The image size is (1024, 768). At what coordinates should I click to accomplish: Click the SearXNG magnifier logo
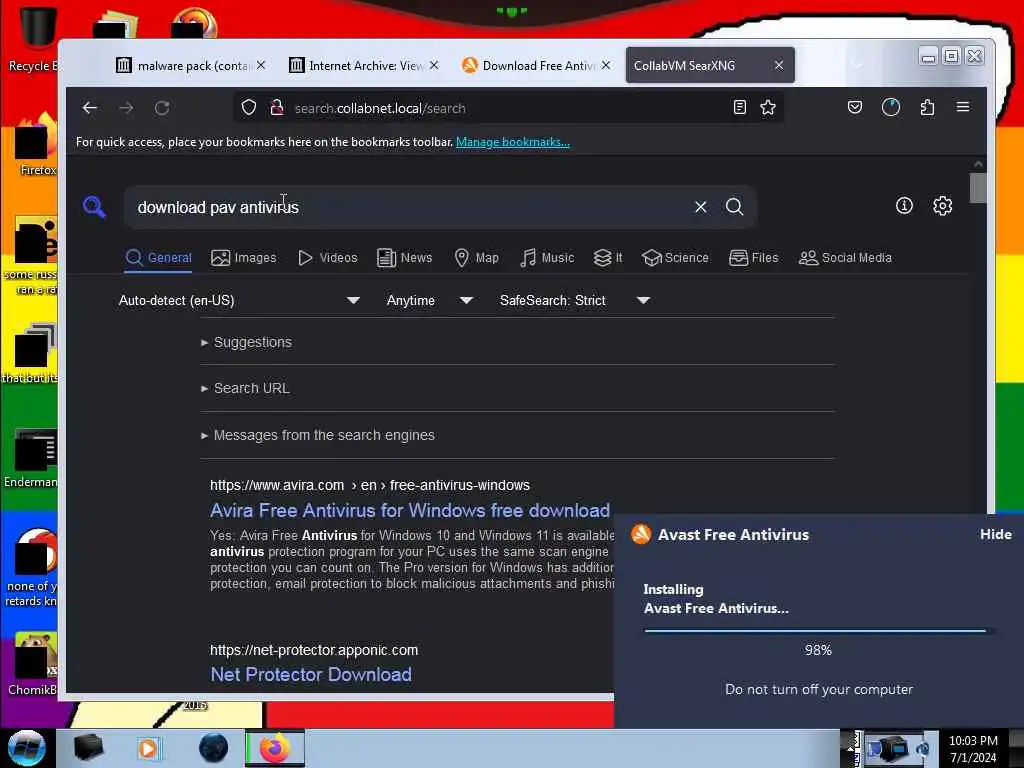click(x=94, y=207)
